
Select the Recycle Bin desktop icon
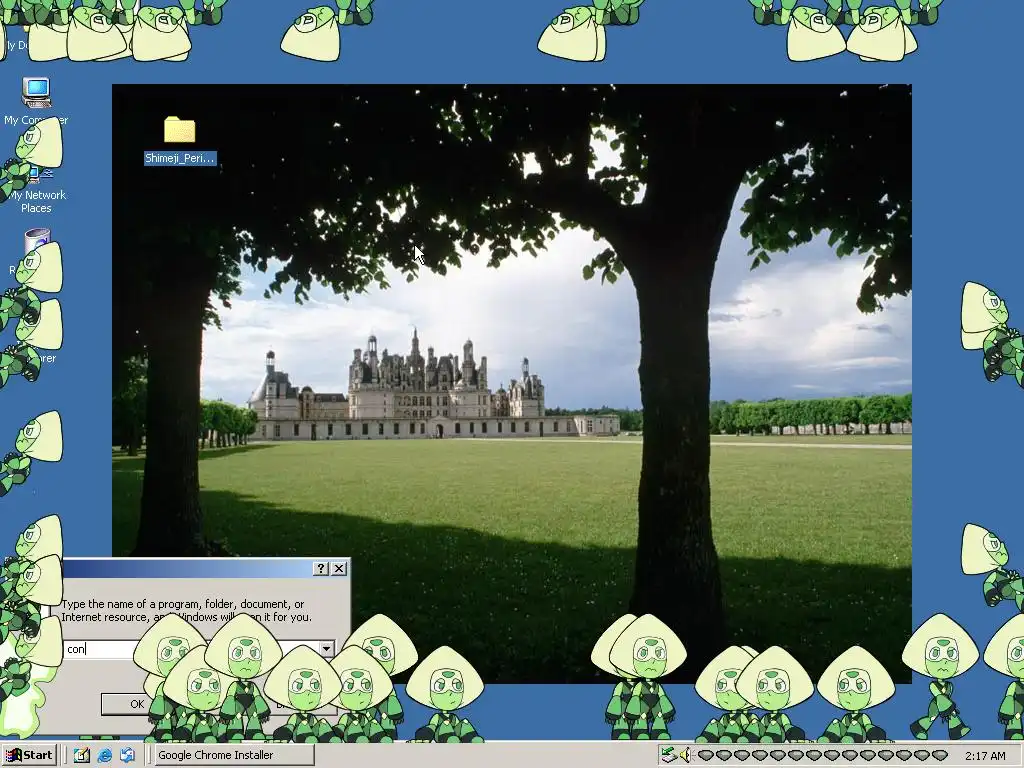pos(37,250)
